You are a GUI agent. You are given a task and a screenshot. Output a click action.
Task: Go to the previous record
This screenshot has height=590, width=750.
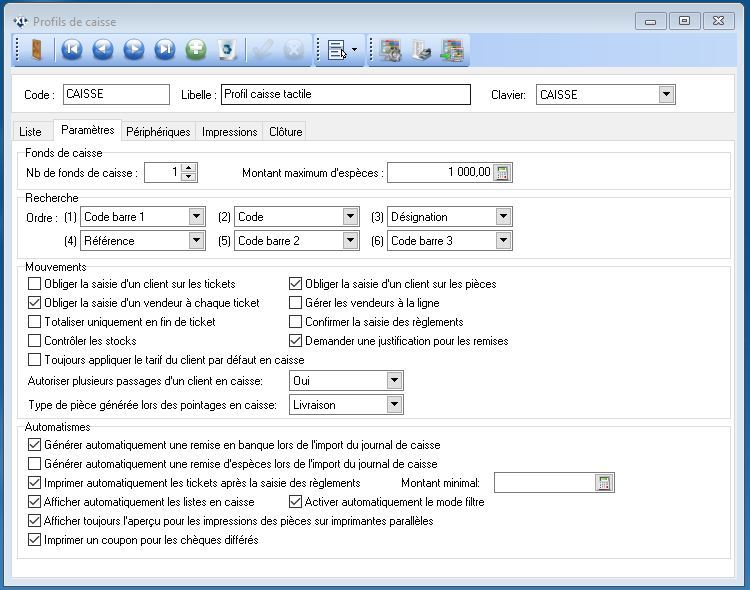coord(103,49)
